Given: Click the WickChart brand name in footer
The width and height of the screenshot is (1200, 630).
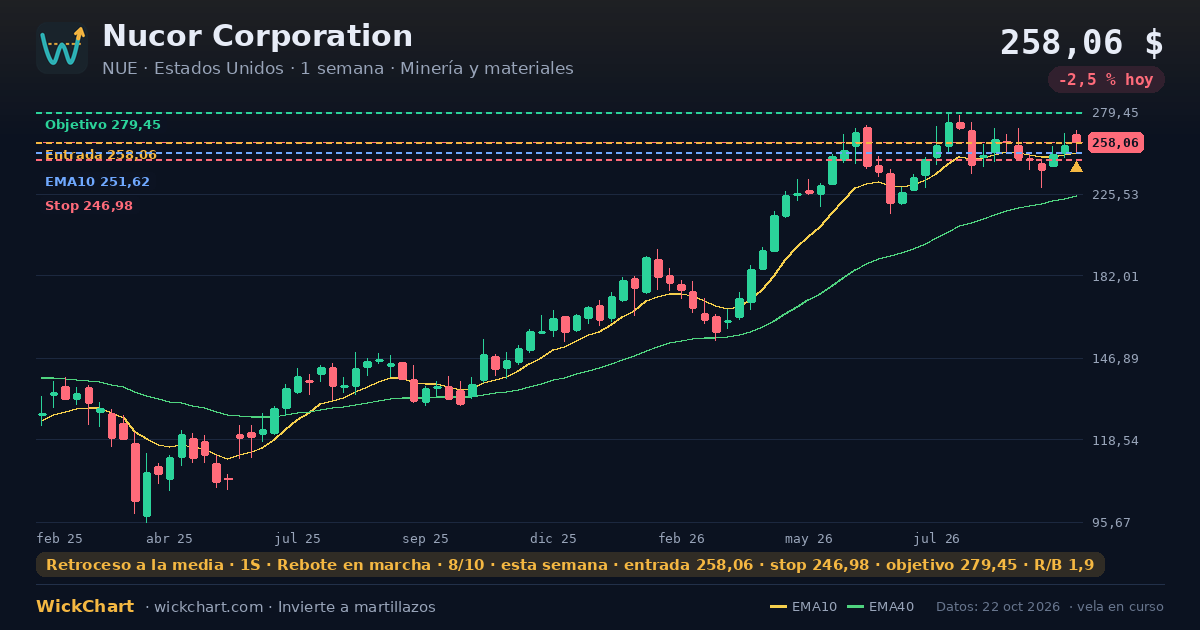Looking at the screenshot, I should click(x=85, y=607).
